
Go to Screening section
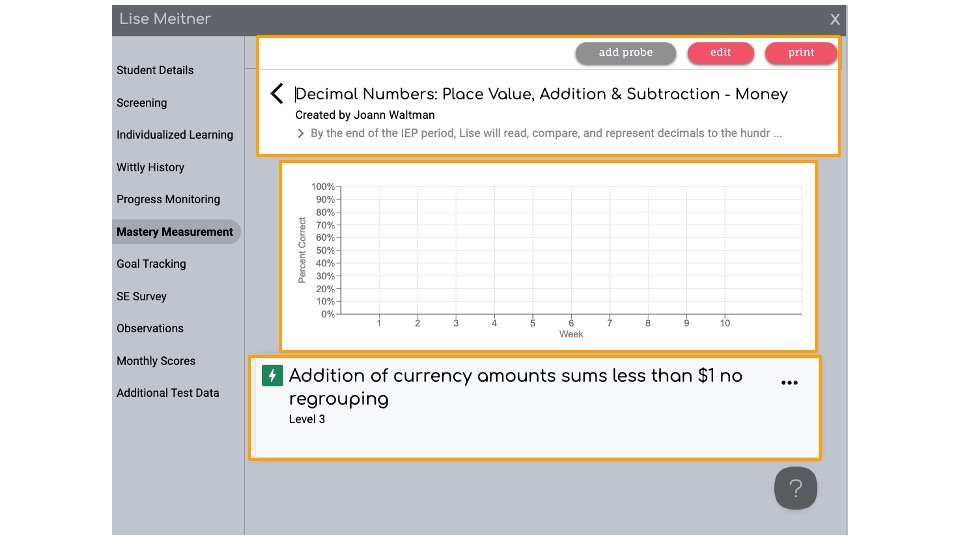tap(141, 103)
